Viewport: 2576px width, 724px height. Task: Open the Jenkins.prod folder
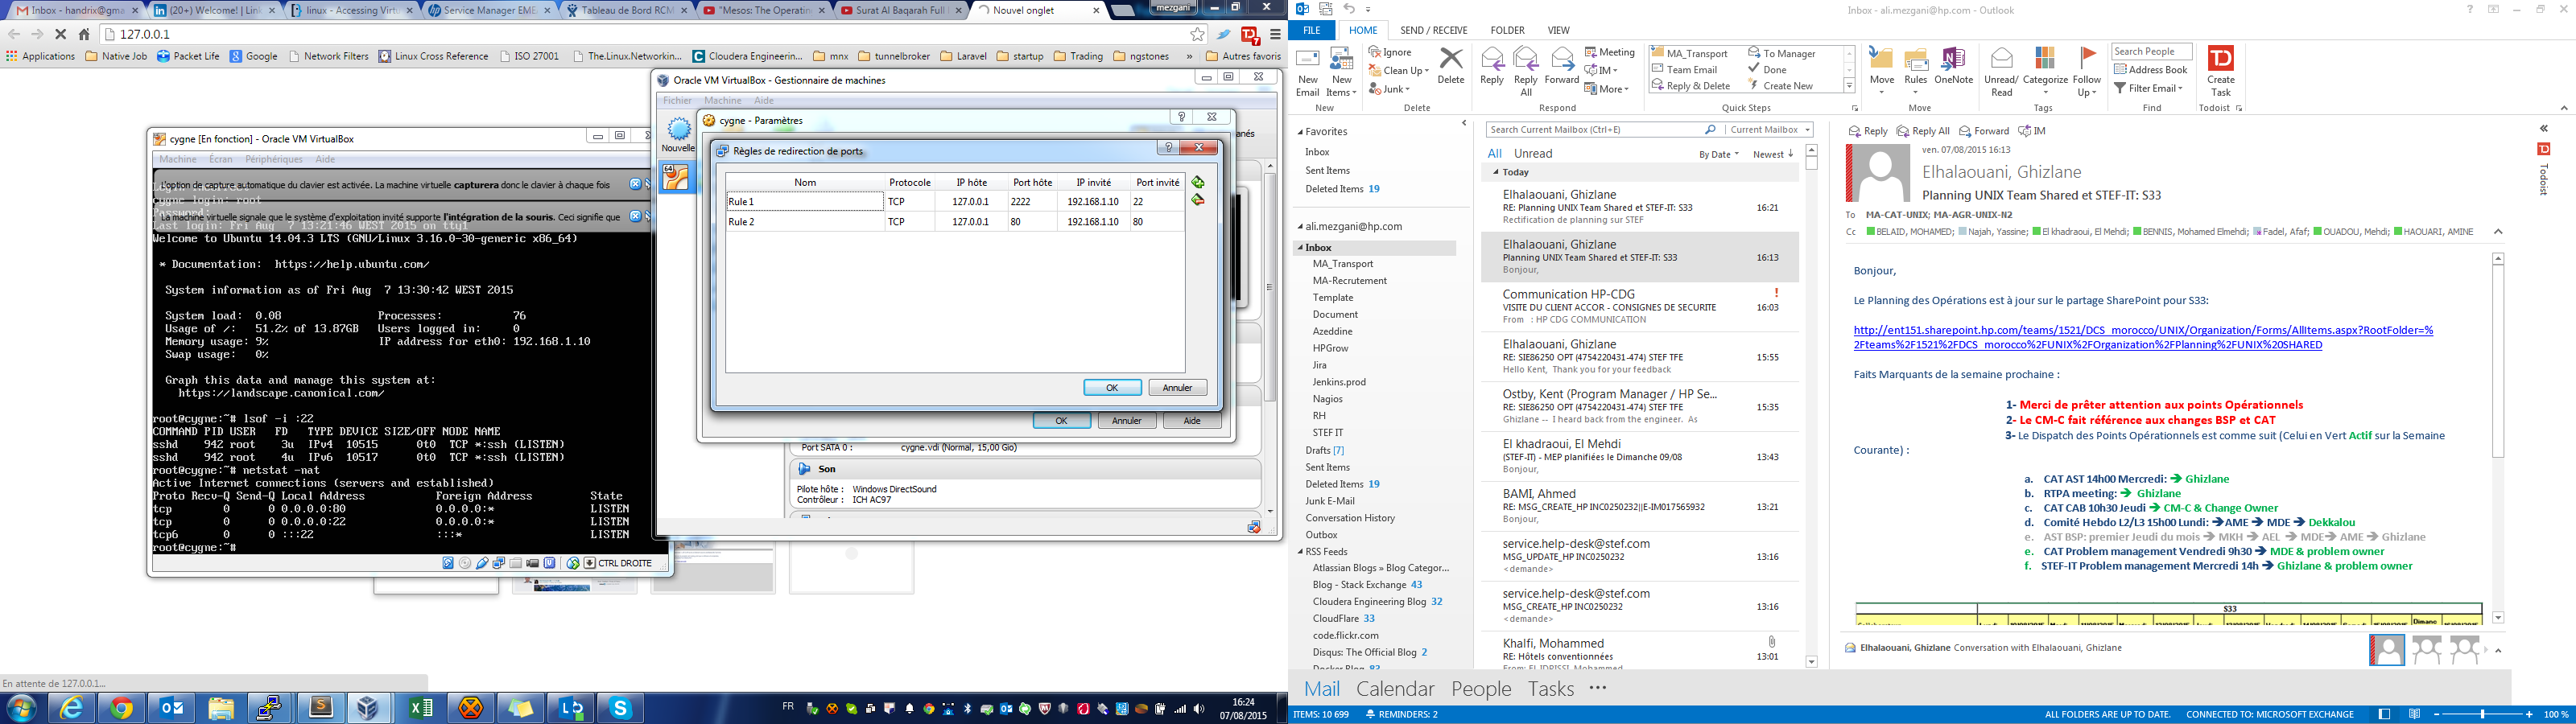1339,382
